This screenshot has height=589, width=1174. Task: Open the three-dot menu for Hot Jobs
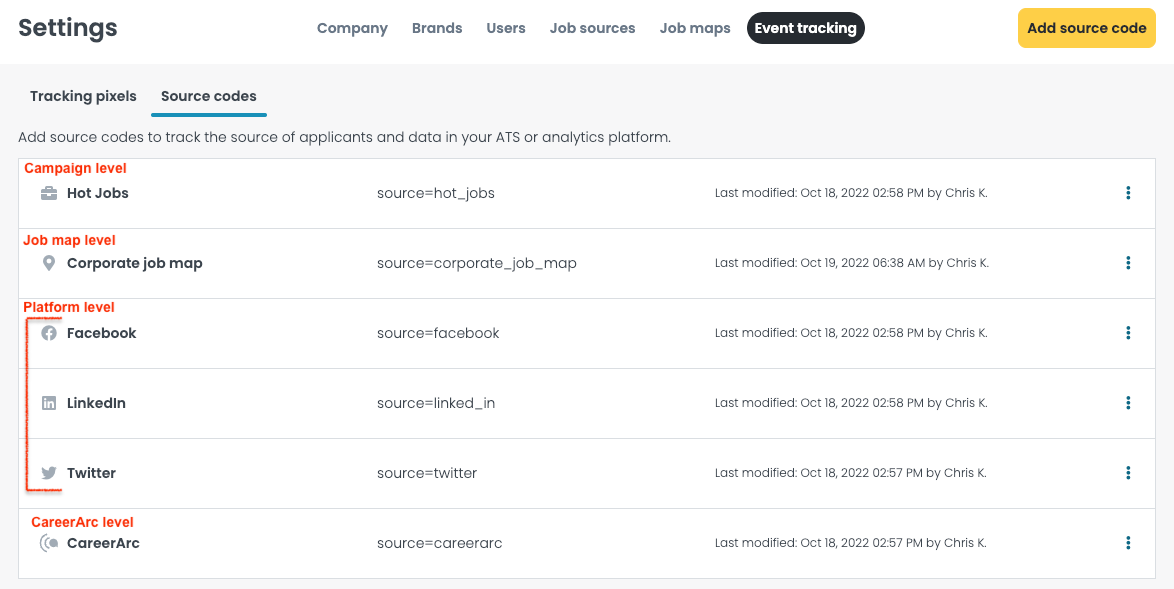tap(1128, 193)
